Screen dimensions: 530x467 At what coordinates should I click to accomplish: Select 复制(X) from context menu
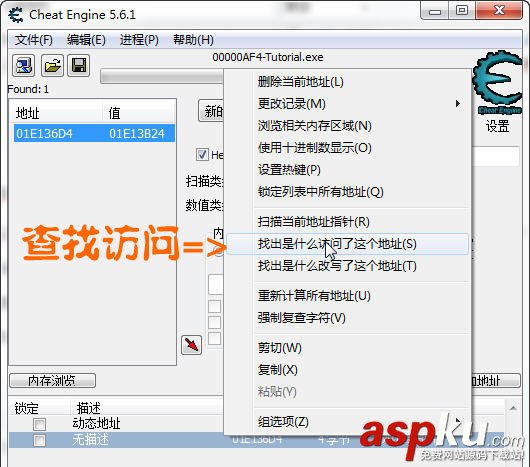click(347, 370)
